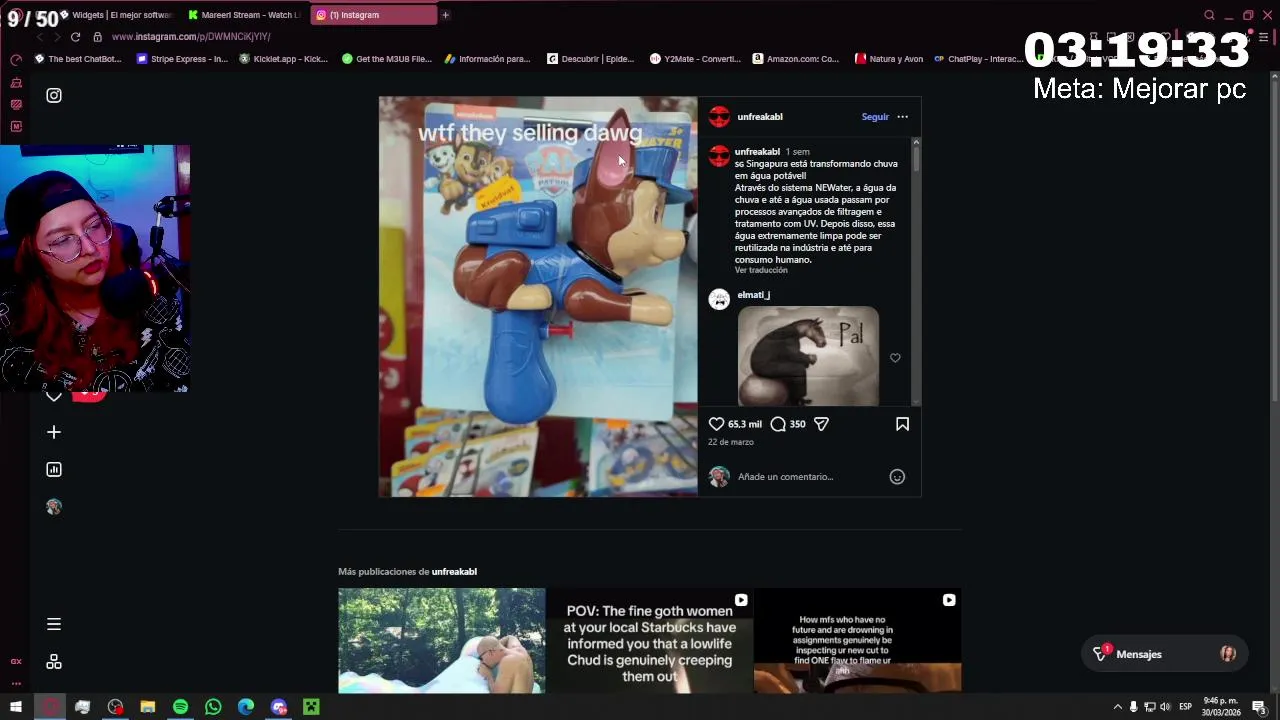Open Microsoft Edge from the taskbar
The width and height of the screenshot is (1280, 720).
246,707
